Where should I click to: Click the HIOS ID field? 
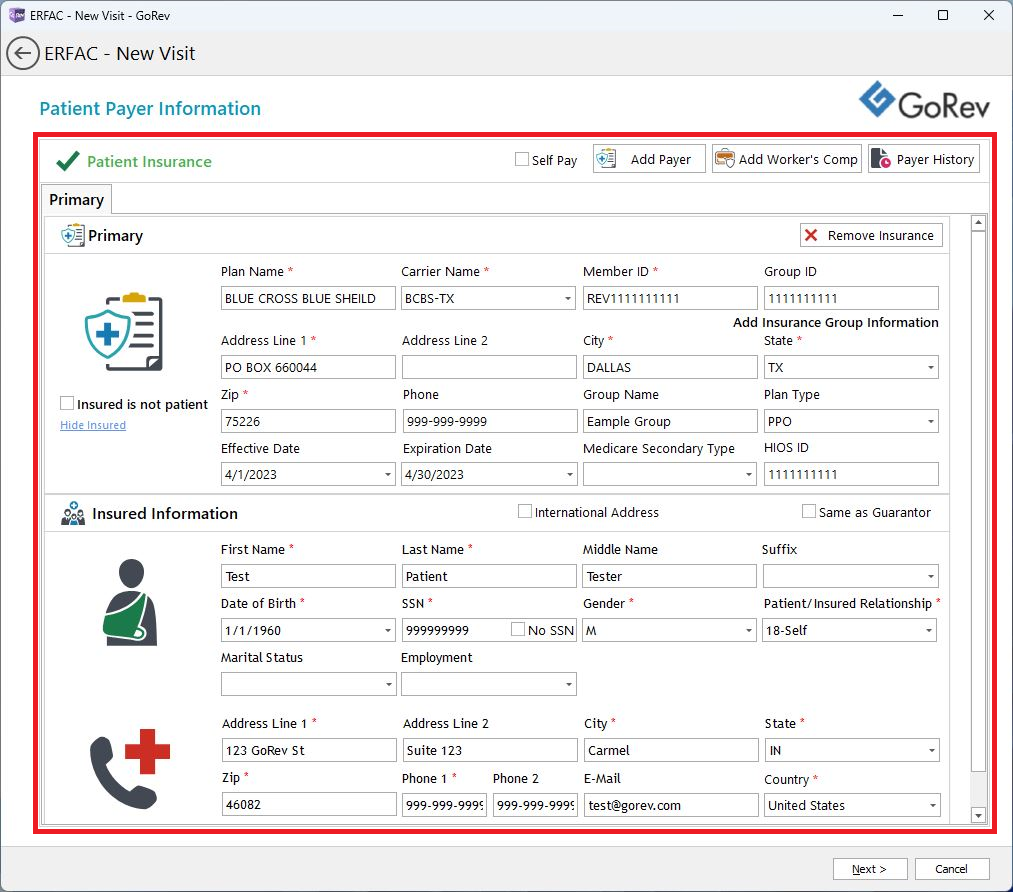851,475
